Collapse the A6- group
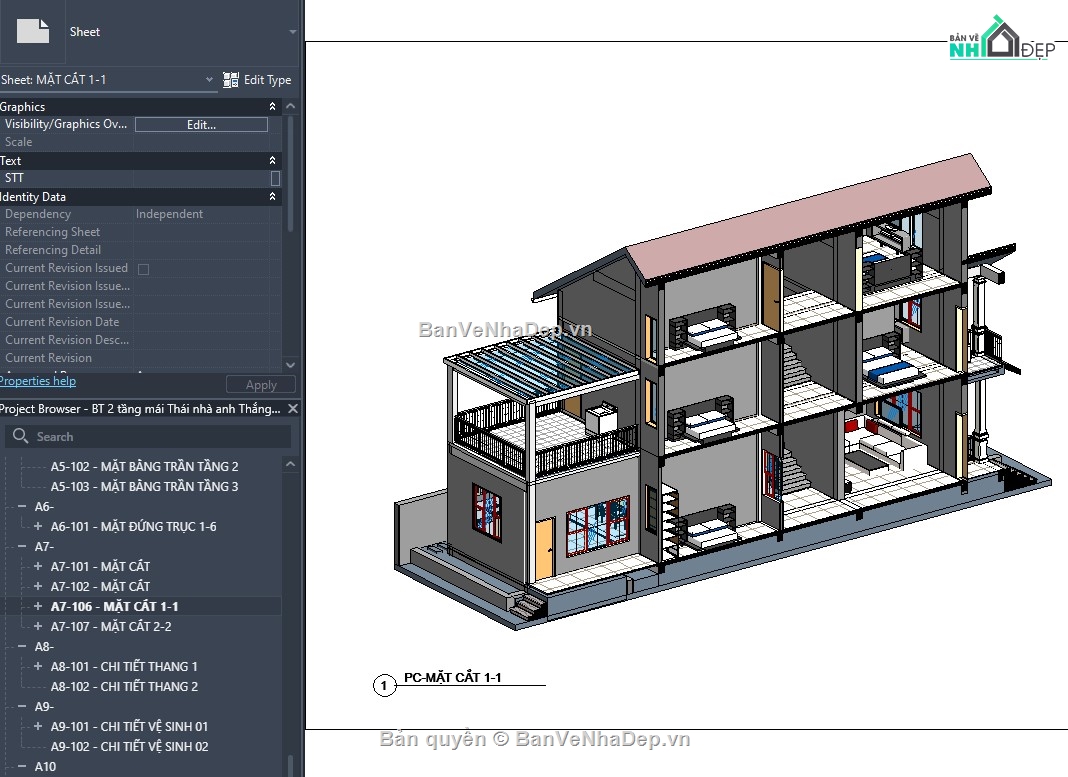 [22, 507]
